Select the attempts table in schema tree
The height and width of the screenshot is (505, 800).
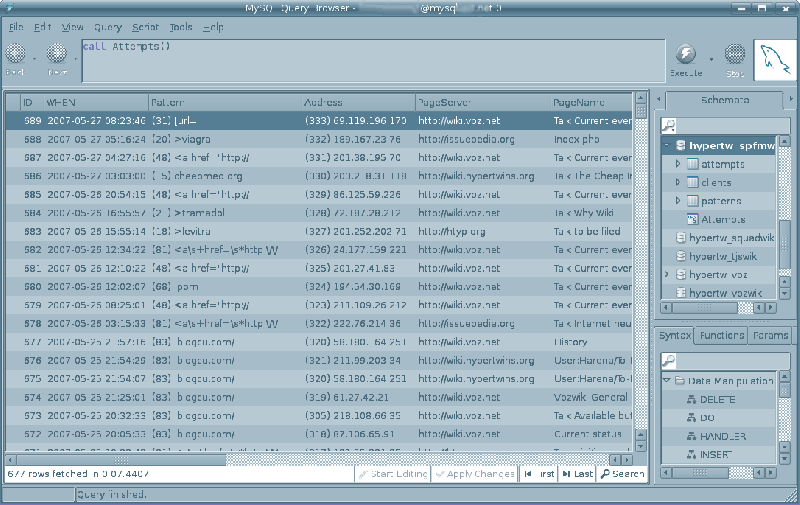(x=722, y=164)
